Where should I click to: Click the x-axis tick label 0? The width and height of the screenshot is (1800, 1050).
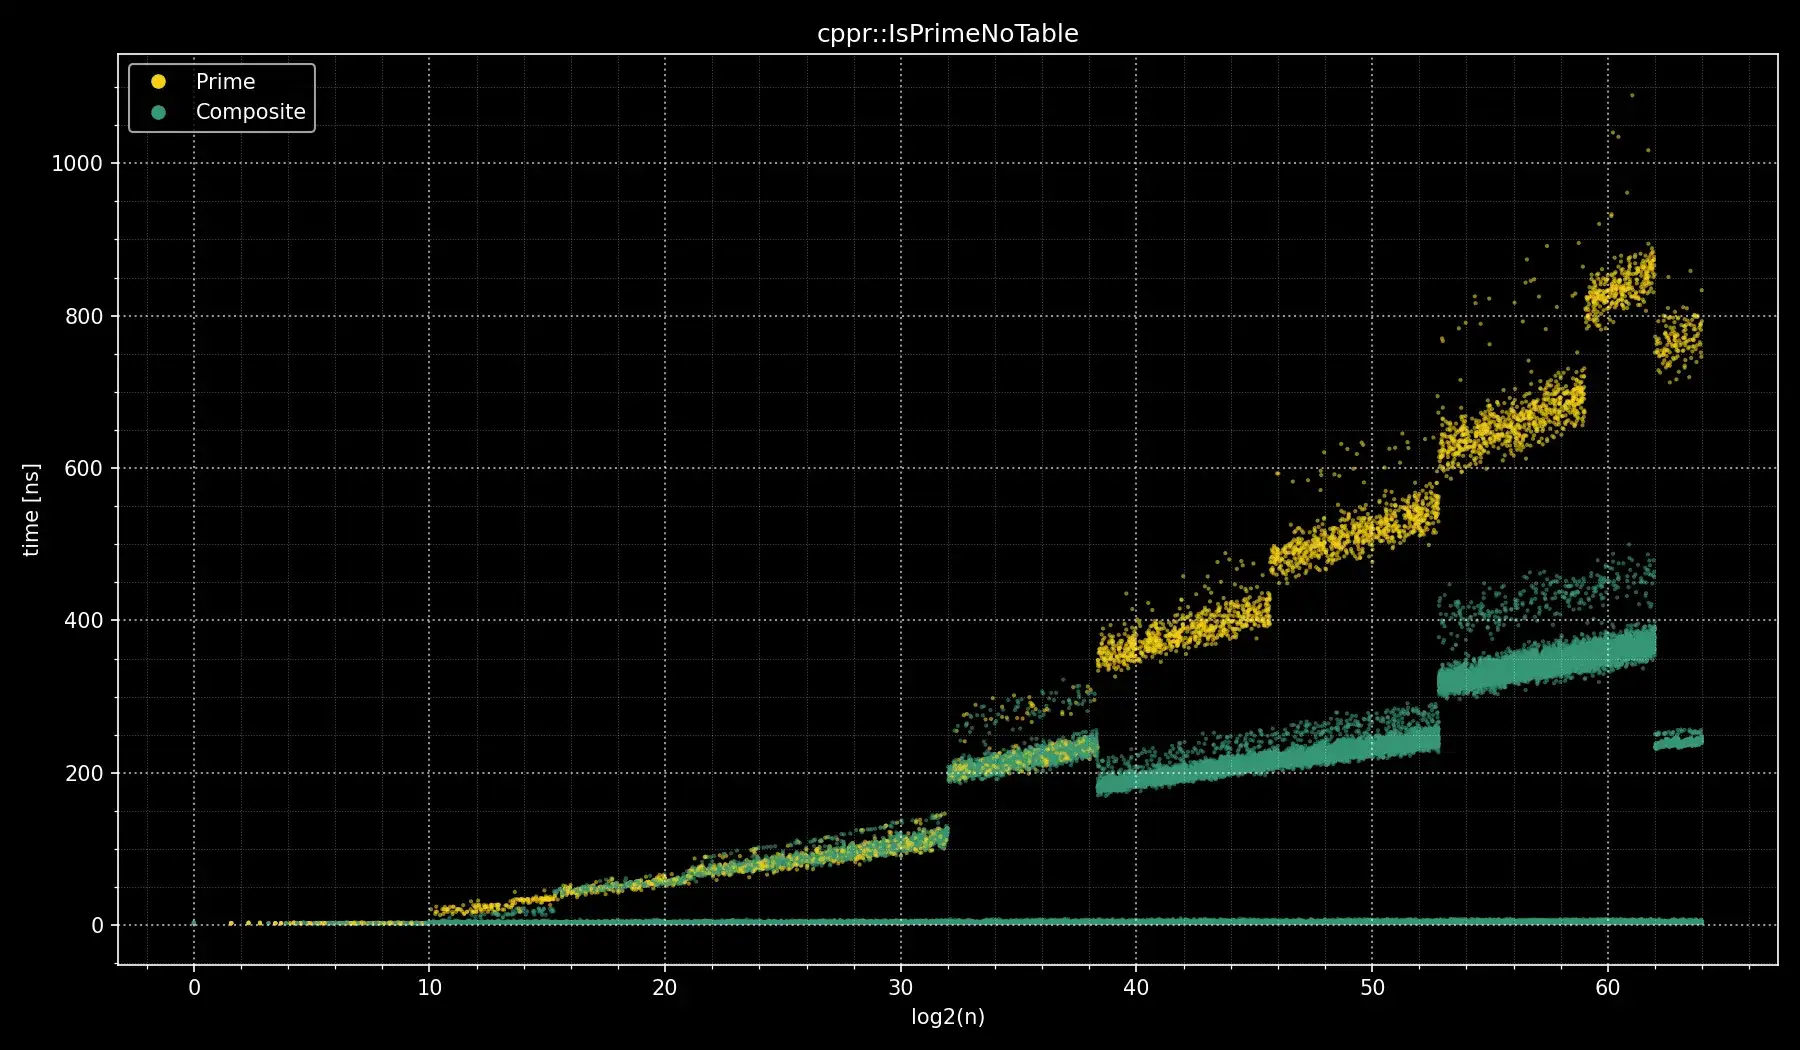pyautogui.click(x=194, y=988)
